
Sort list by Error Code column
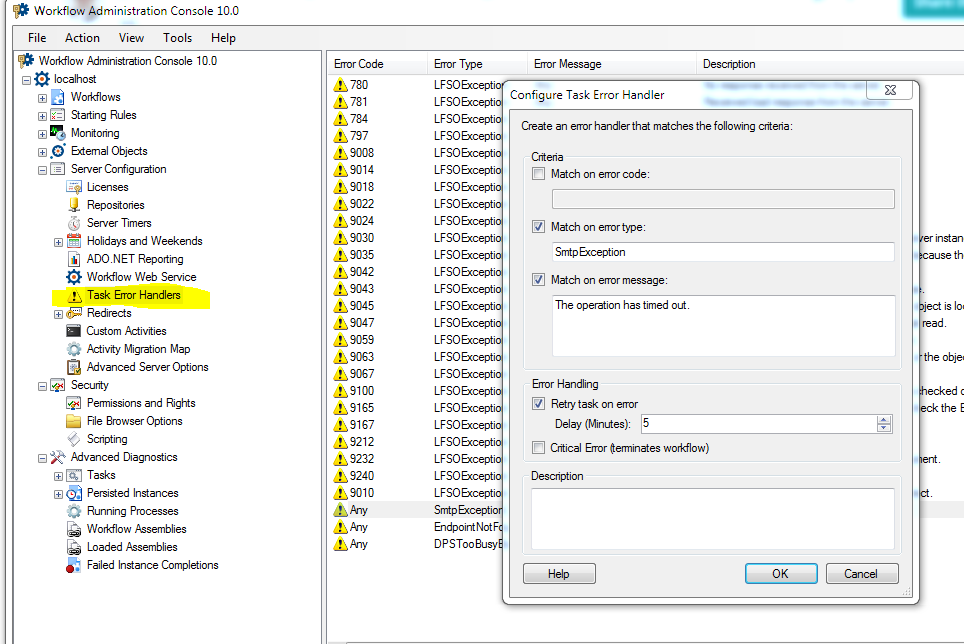[377, 64]
